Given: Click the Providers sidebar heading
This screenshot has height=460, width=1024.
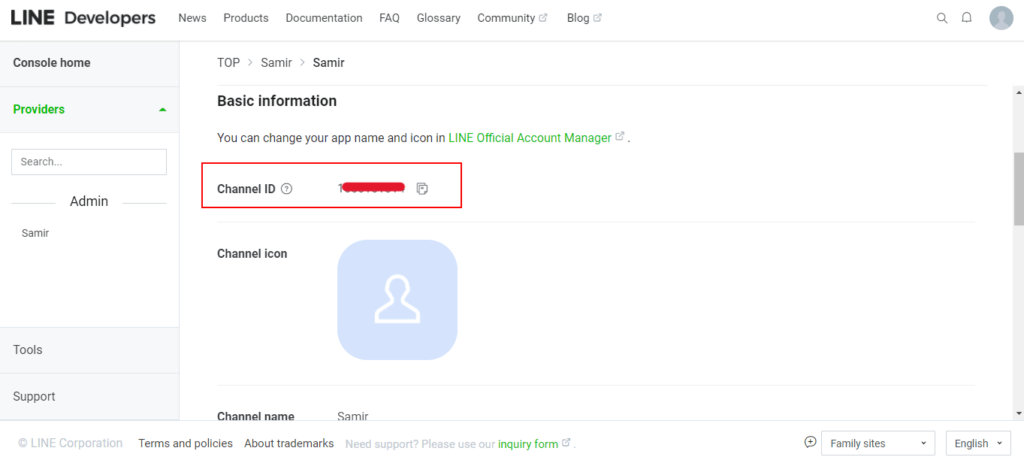Looking at the screenshot, I should [x=39, y=110].
